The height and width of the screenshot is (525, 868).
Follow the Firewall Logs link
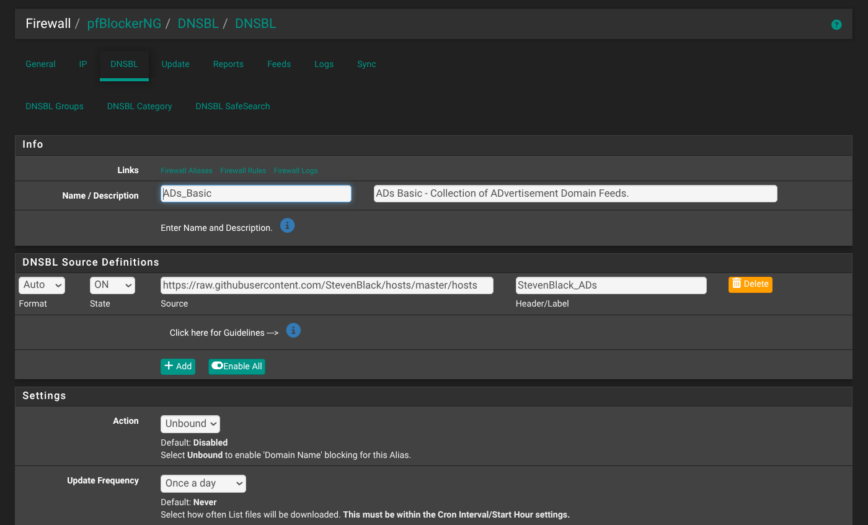click(296, 171)
